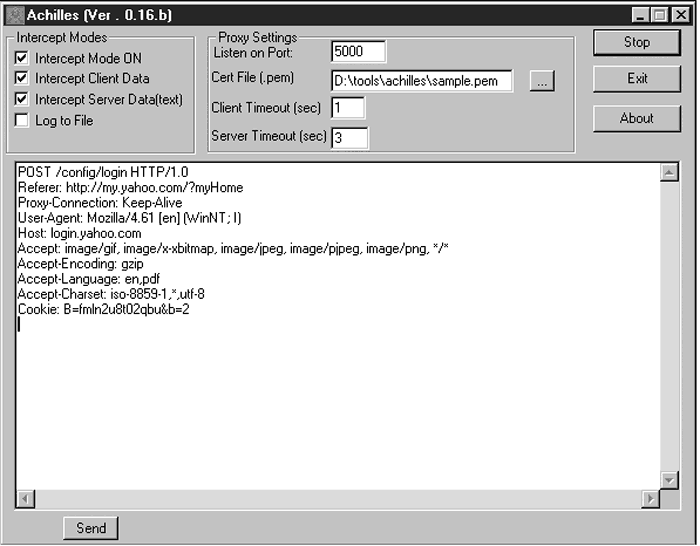Minimize the Achilles window
The image size is (700, 546).
point(641,15)
